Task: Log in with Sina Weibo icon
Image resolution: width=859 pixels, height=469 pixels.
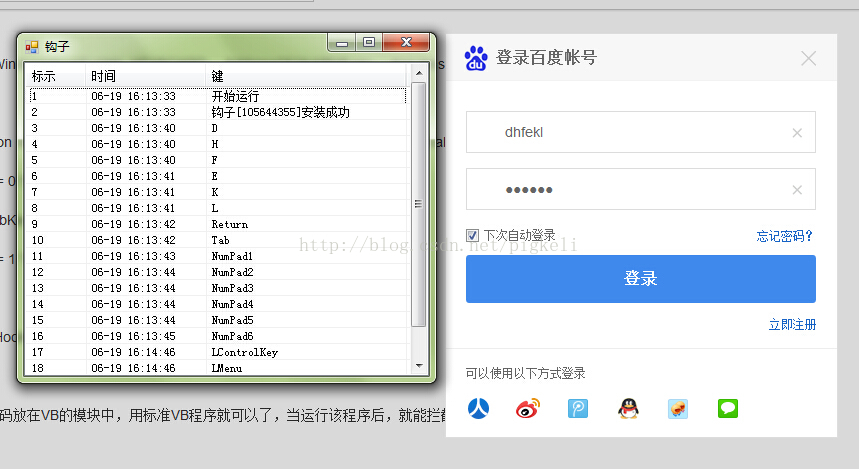Action: 528,408
